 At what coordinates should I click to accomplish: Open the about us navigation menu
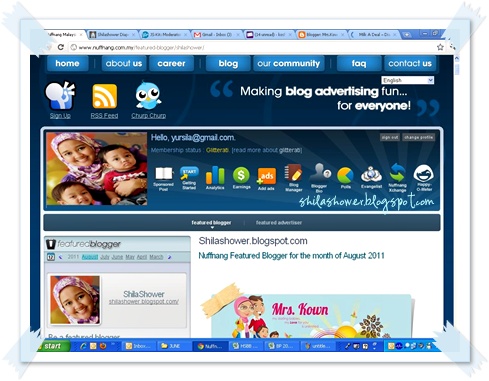tap(124, 63)
